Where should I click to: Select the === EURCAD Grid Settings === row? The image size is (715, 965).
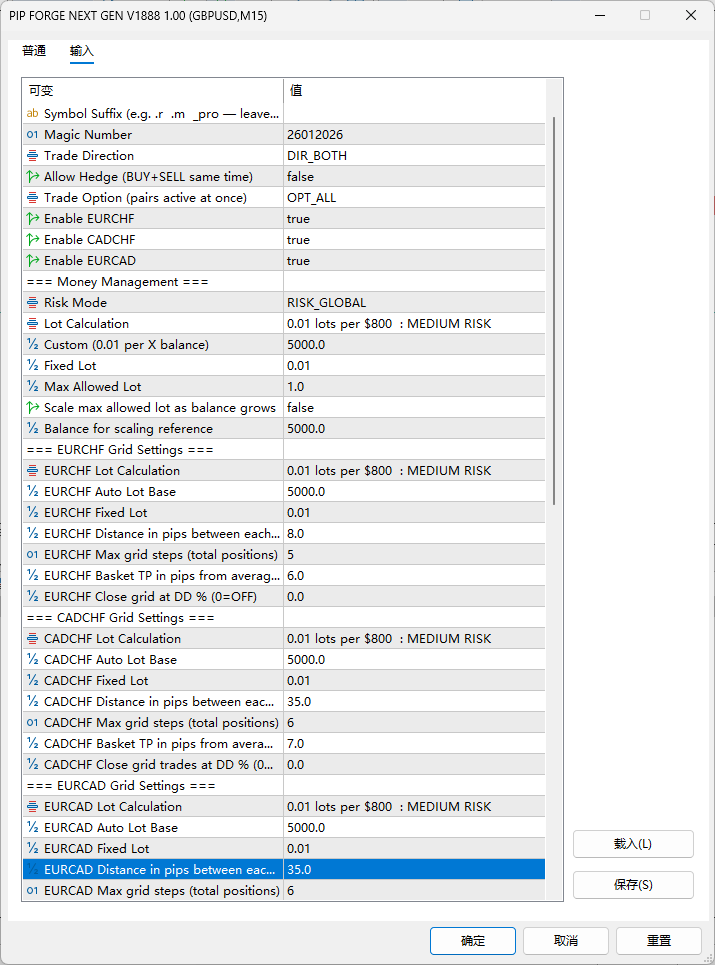(x=284, y=785)
